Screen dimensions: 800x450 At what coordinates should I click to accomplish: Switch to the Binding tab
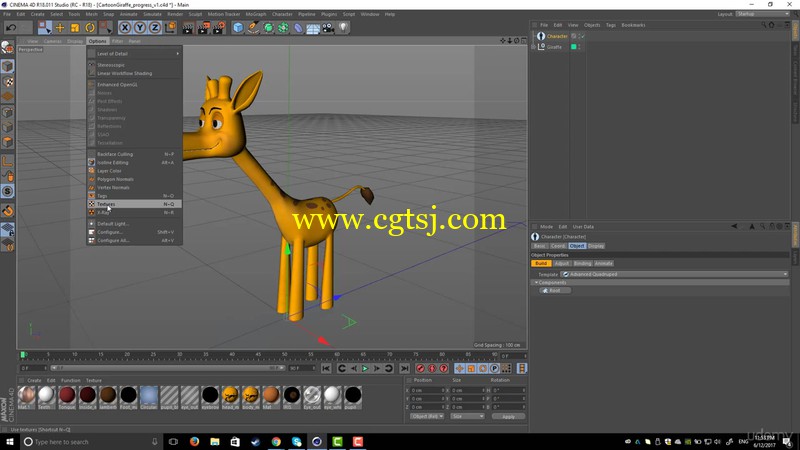tap(582, 264)
